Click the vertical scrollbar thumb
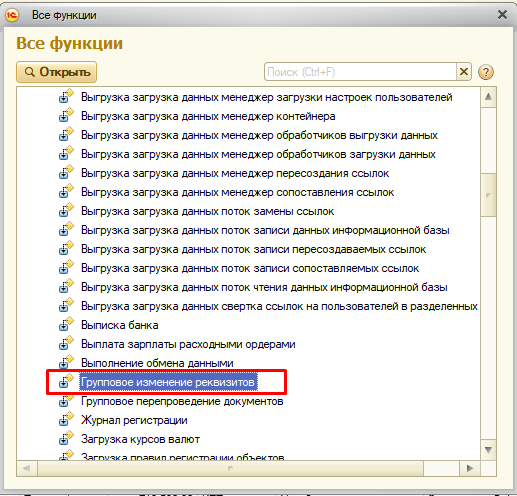The image size is (517, 496). click(488, 195)
